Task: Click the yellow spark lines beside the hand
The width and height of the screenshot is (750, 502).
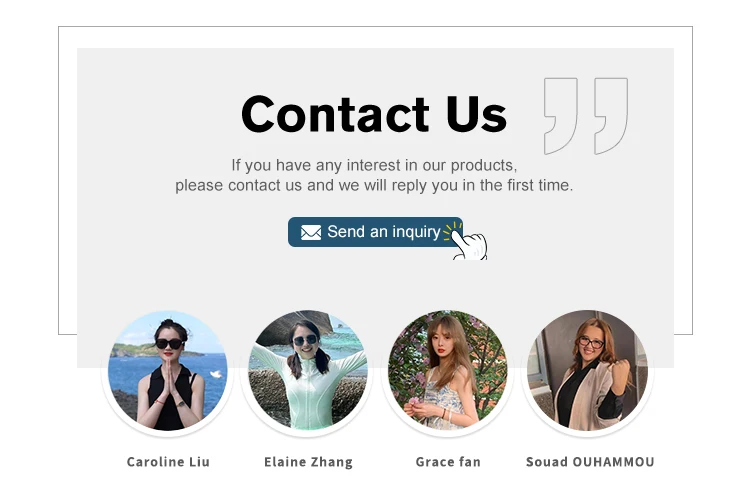Action: 452,230
